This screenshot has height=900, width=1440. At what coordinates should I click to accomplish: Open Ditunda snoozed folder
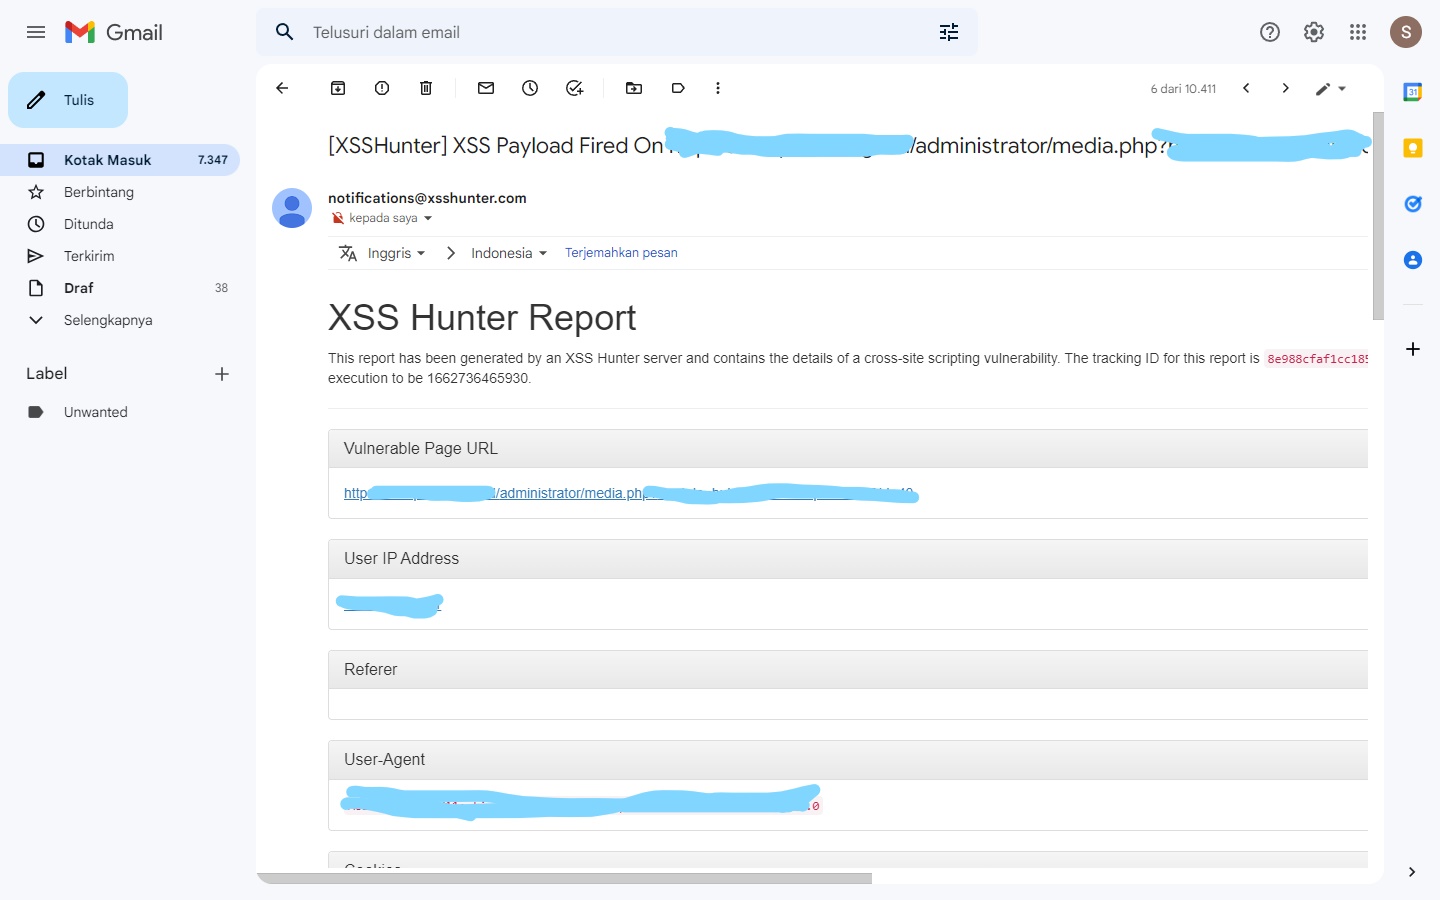[120, 224]
